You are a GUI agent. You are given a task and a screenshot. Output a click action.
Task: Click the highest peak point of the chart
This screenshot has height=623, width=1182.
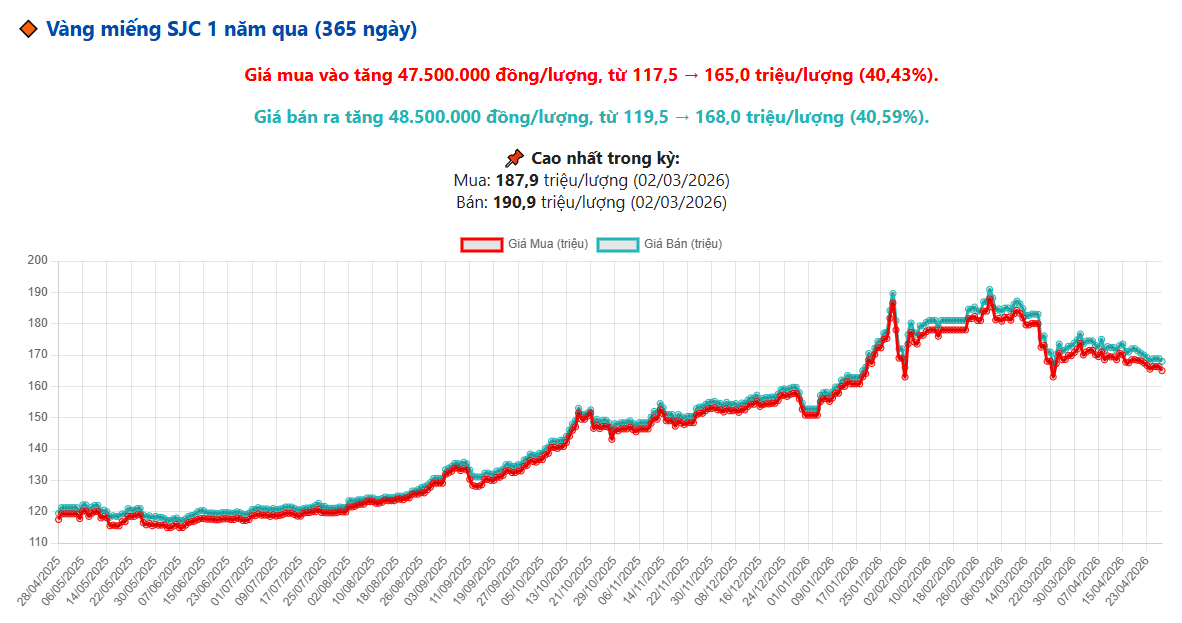989,290
